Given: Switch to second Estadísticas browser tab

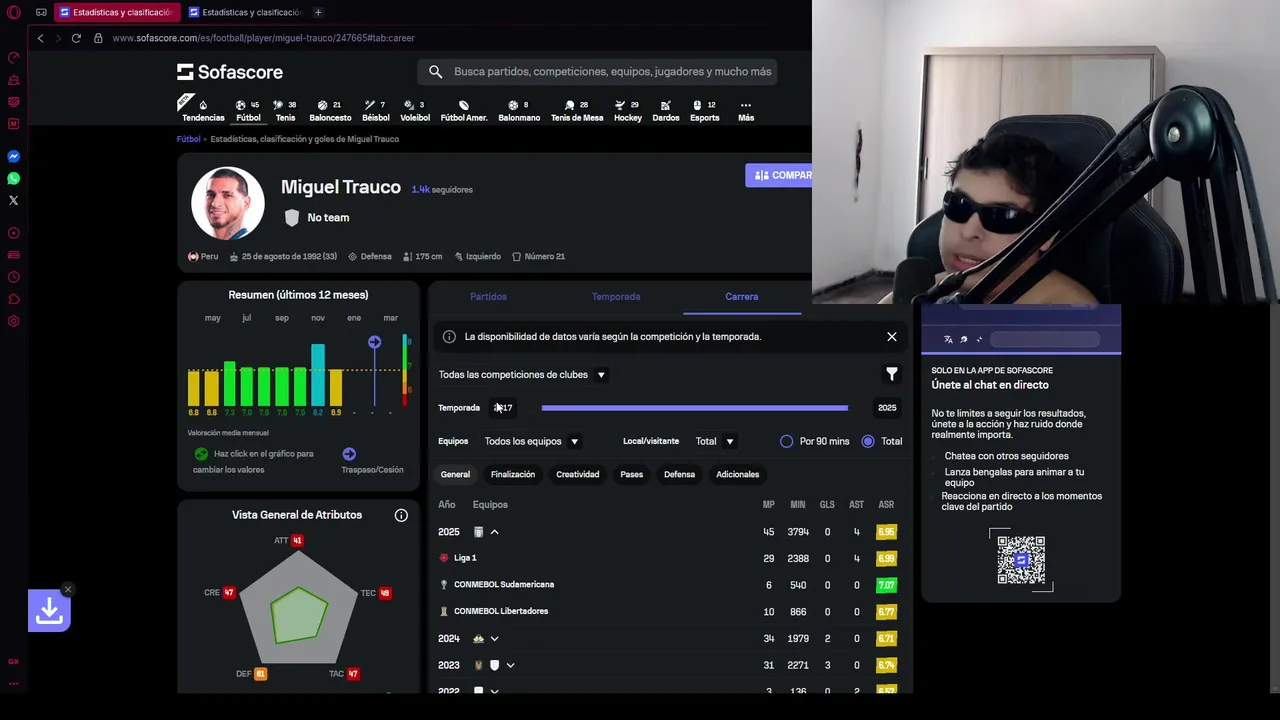Looking at the screenshot, I should pos(245,12).
